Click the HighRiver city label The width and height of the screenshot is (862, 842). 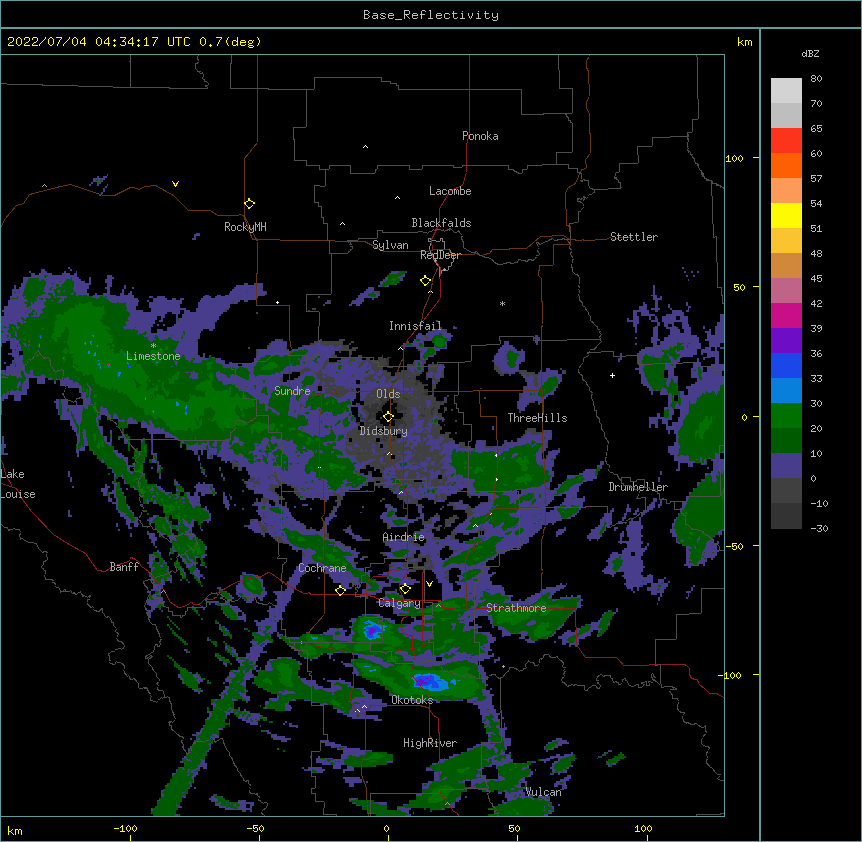[x=430, y=743]
